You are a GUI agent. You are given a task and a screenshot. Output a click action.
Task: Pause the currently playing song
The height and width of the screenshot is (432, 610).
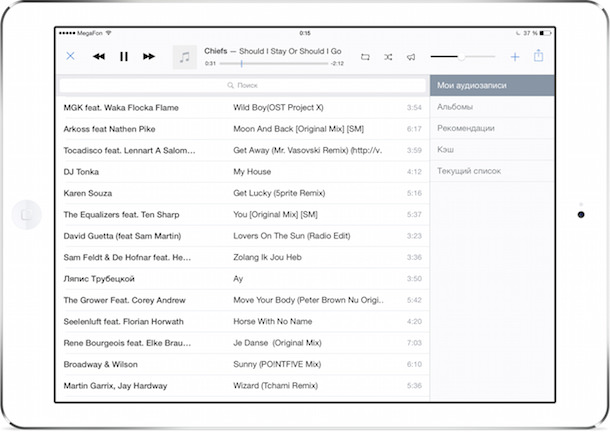click(x=124, y=56)
